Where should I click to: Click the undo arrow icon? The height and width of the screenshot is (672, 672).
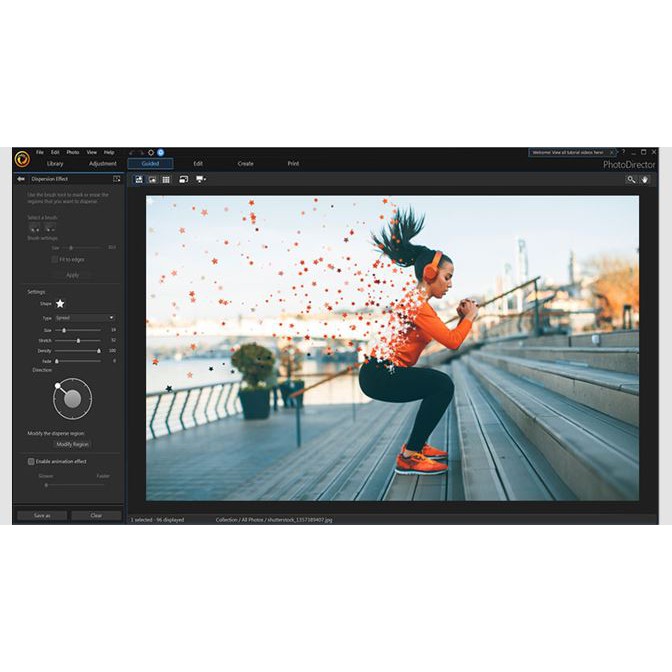click(132, 153)
